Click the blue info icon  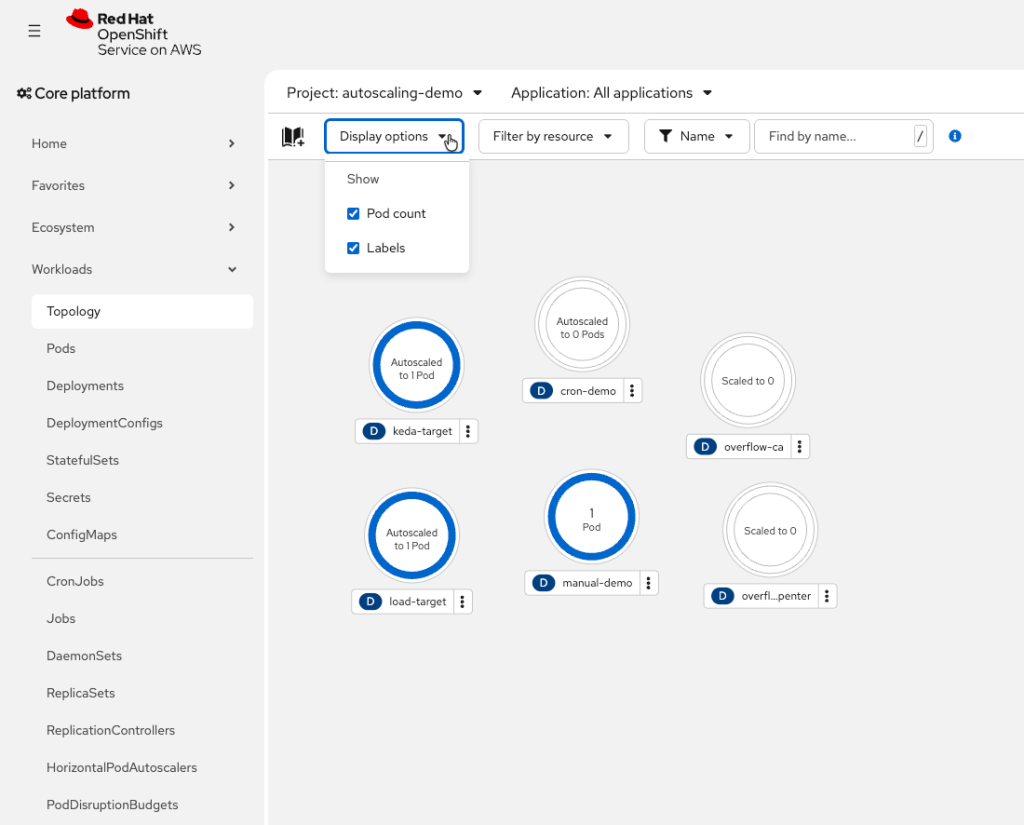(955, 136)
